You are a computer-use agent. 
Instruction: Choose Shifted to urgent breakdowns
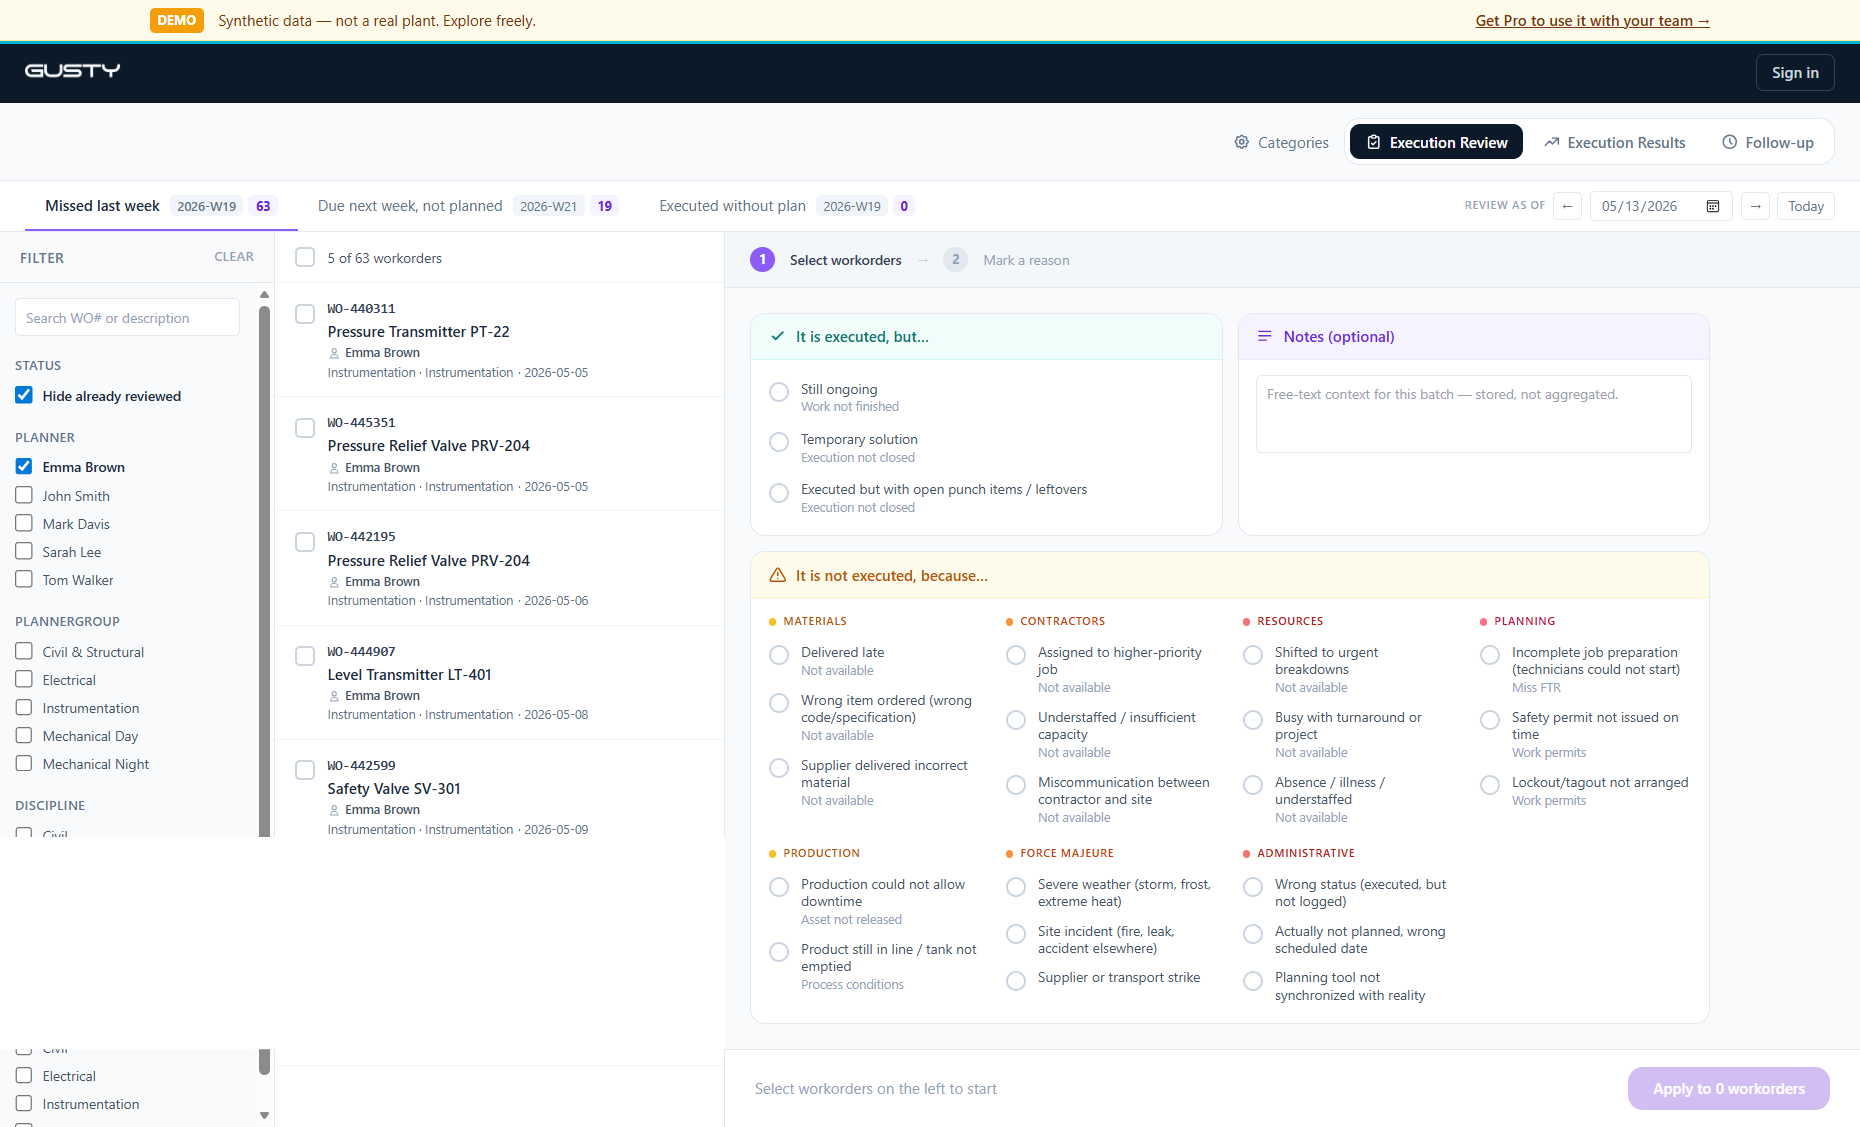[x=1253, y=655]
